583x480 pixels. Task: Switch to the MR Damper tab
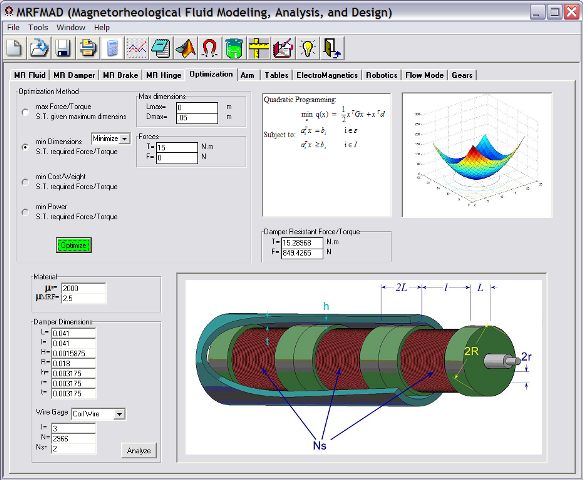pos(74,75)
